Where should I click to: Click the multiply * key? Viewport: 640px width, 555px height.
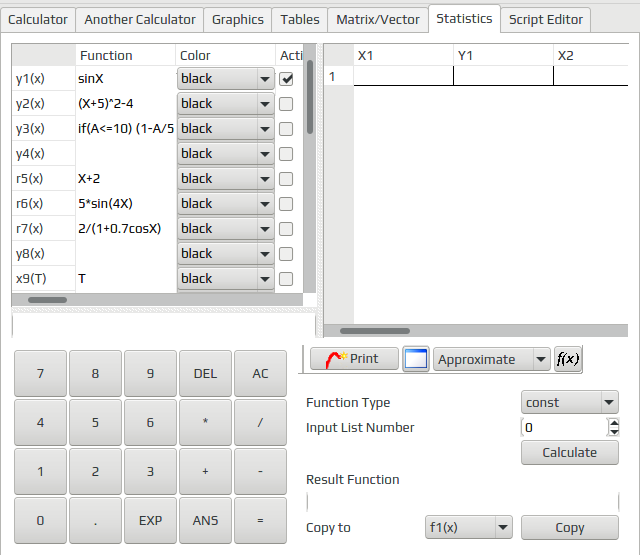click(205, 422)
